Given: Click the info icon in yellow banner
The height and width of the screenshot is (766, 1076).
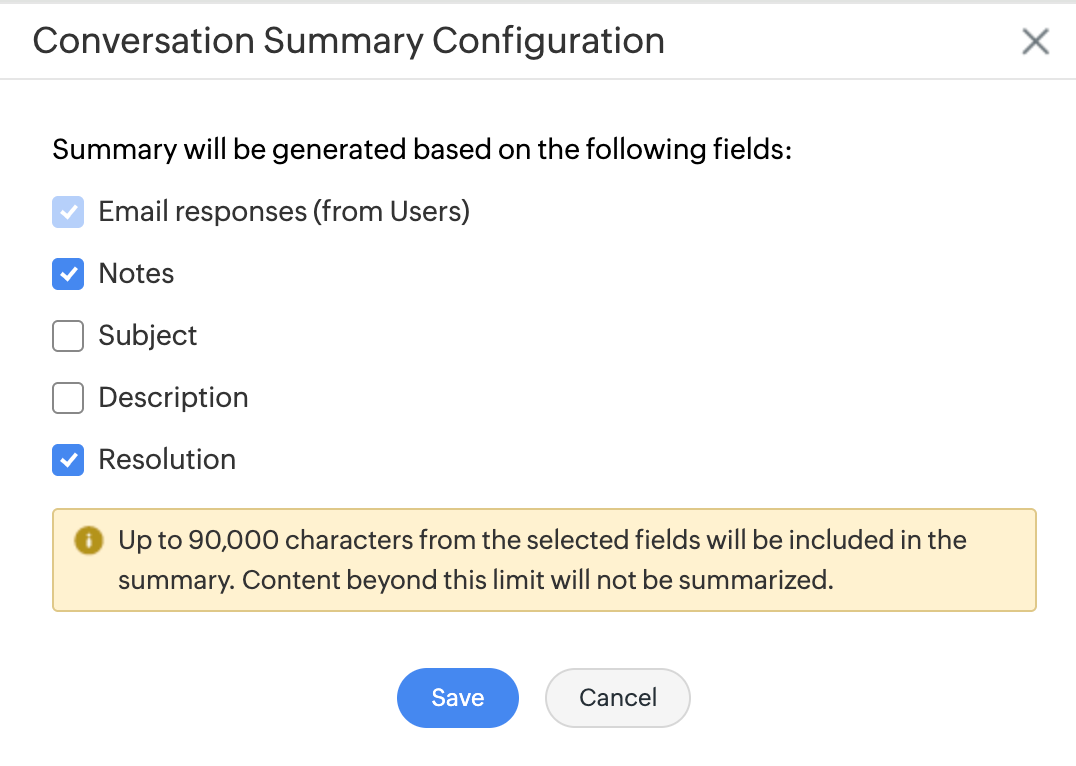Looking at the screenshot, I should point(89,540).
